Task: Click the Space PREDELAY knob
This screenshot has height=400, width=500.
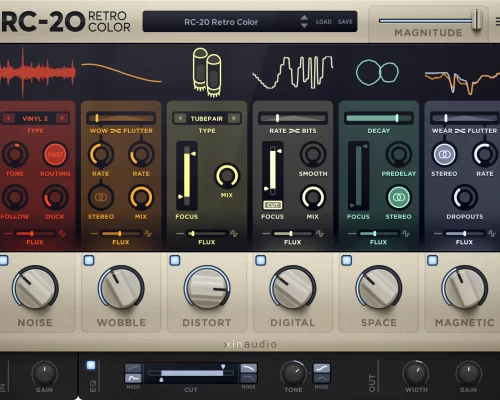Action: [399, 154]
